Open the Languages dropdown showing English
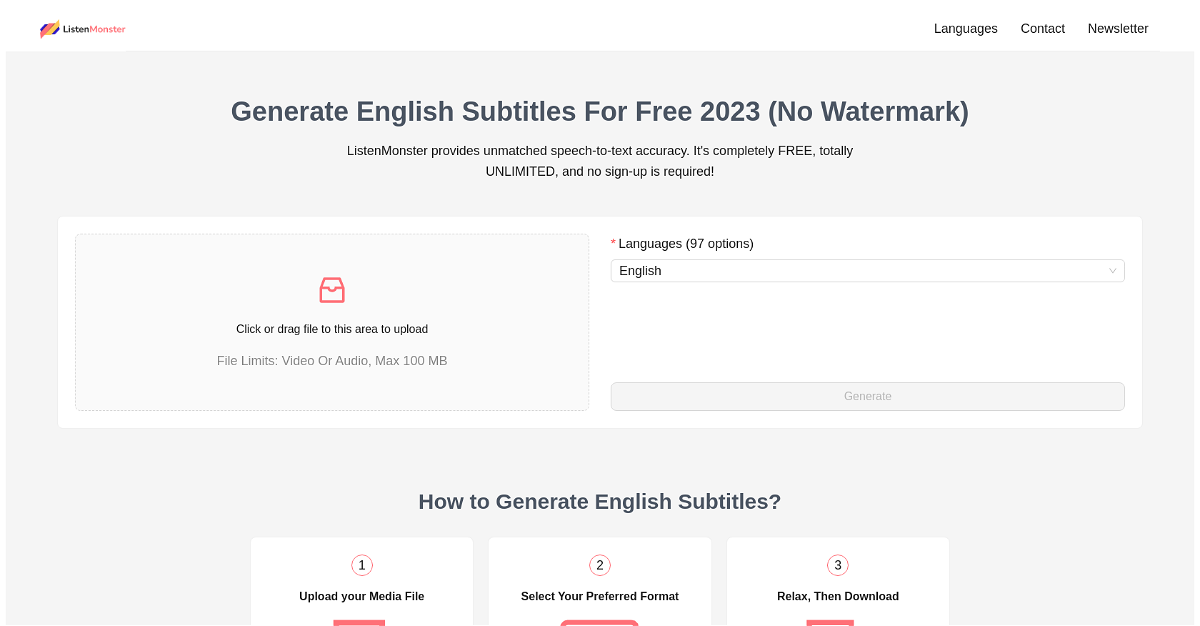 click(x=868, y=271)
